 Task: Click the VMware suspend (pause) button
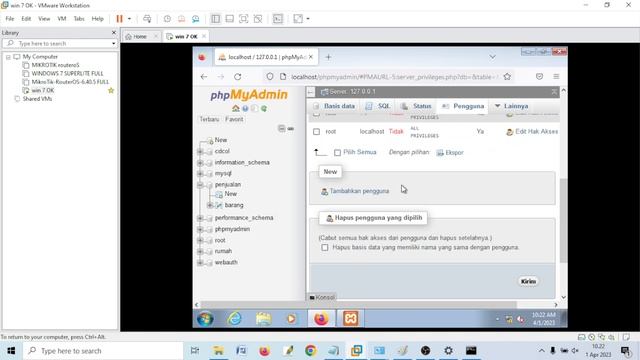(x=119, y=19)
